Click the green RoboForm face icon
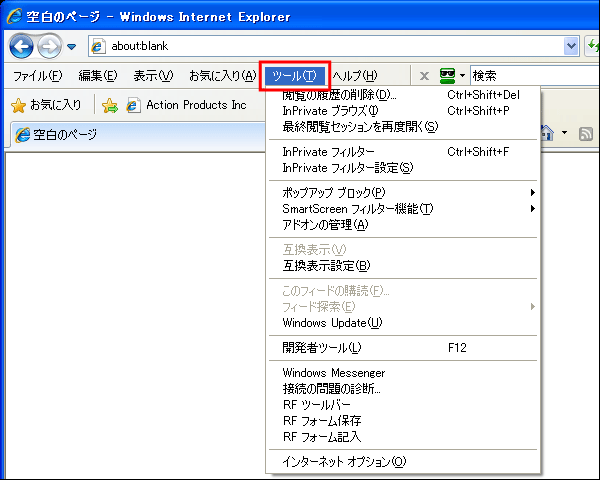Viewport: 600px width, 480px height. point(447,76)
